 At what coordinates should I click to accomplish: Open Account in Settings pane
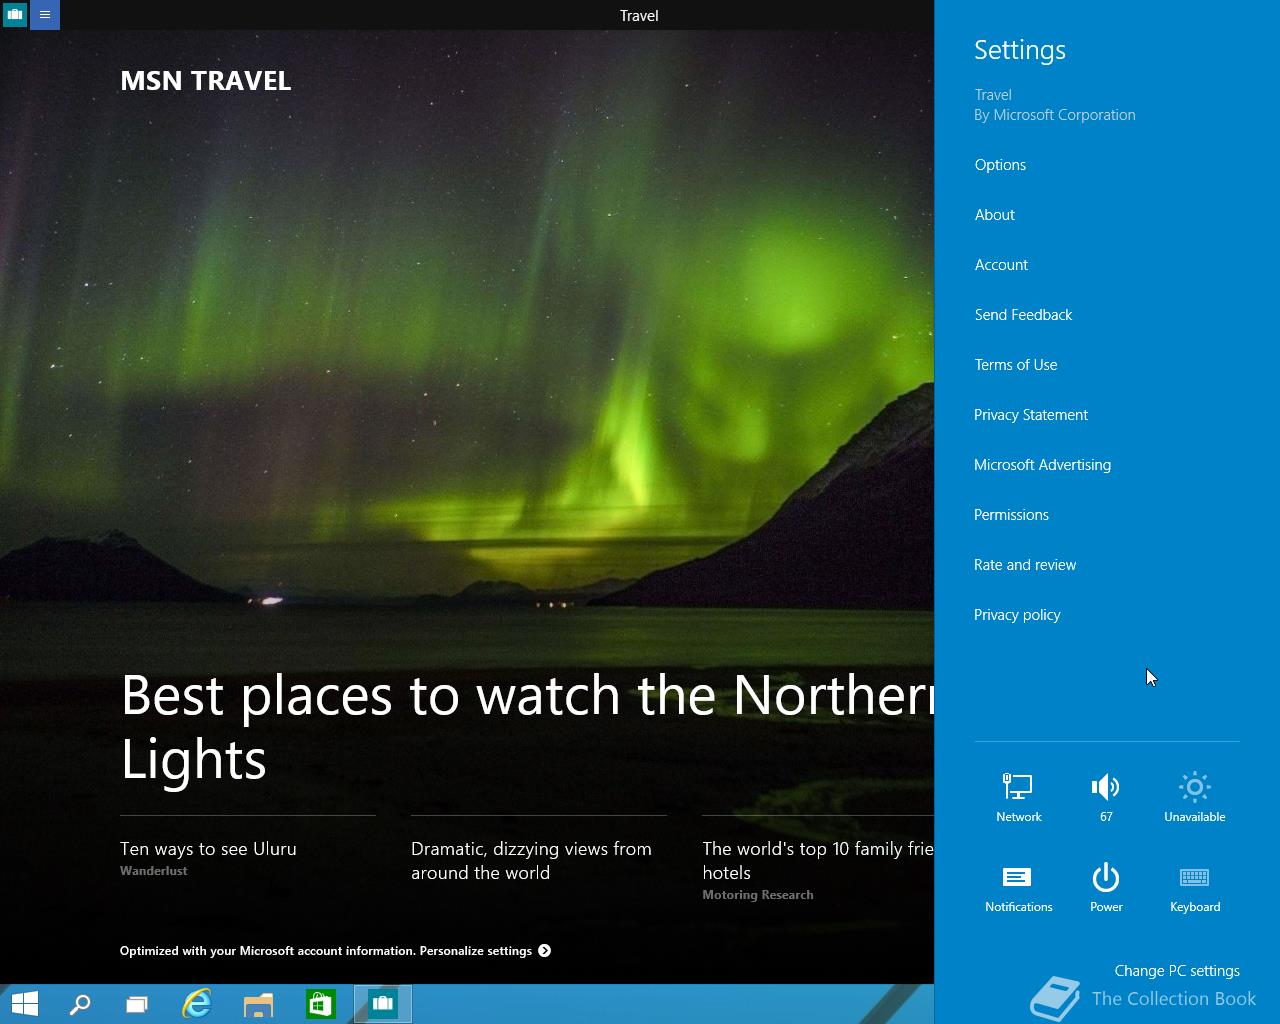click(1001, 265)
